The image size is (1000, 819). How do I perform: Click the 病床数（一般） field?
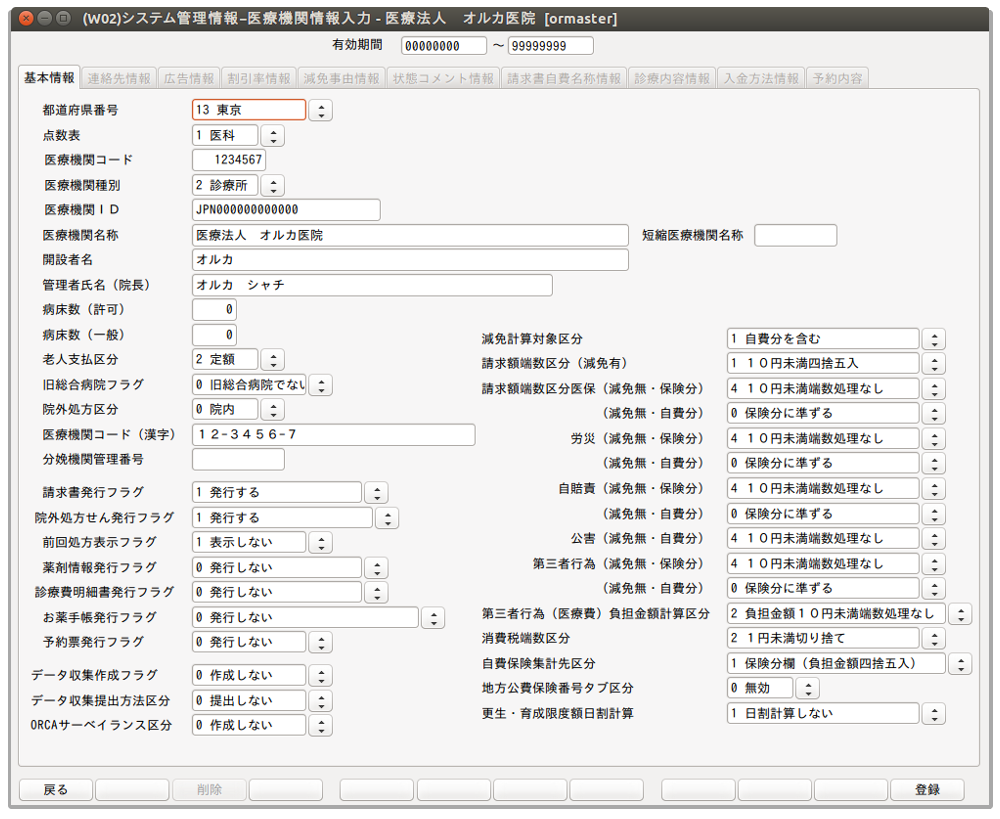pos(214,335)
